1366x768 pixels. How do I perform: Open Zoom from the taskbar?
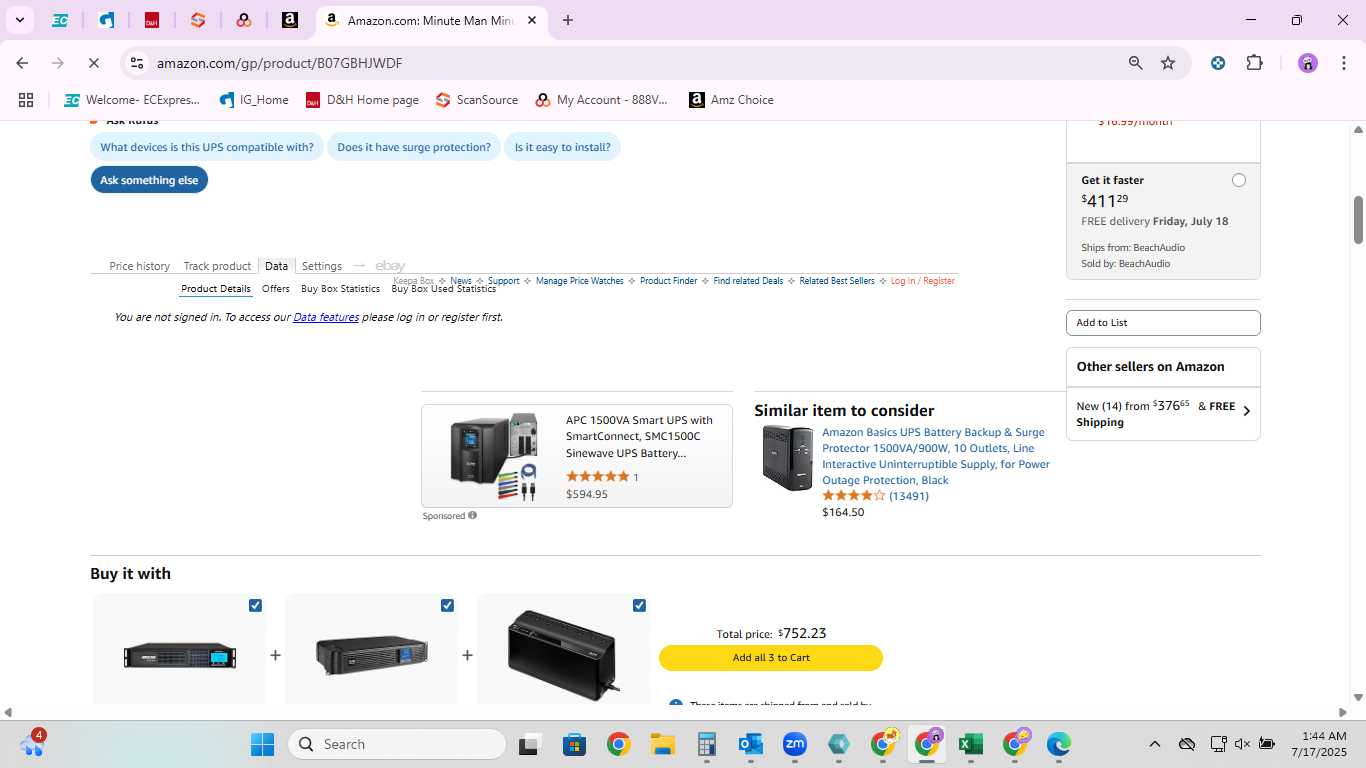pos(795,744)
